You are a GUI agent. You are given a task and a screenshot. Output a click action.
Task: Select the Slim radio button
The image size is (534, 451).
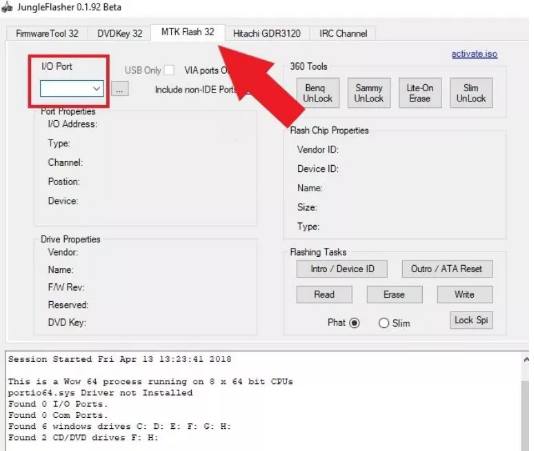[384, 323]
